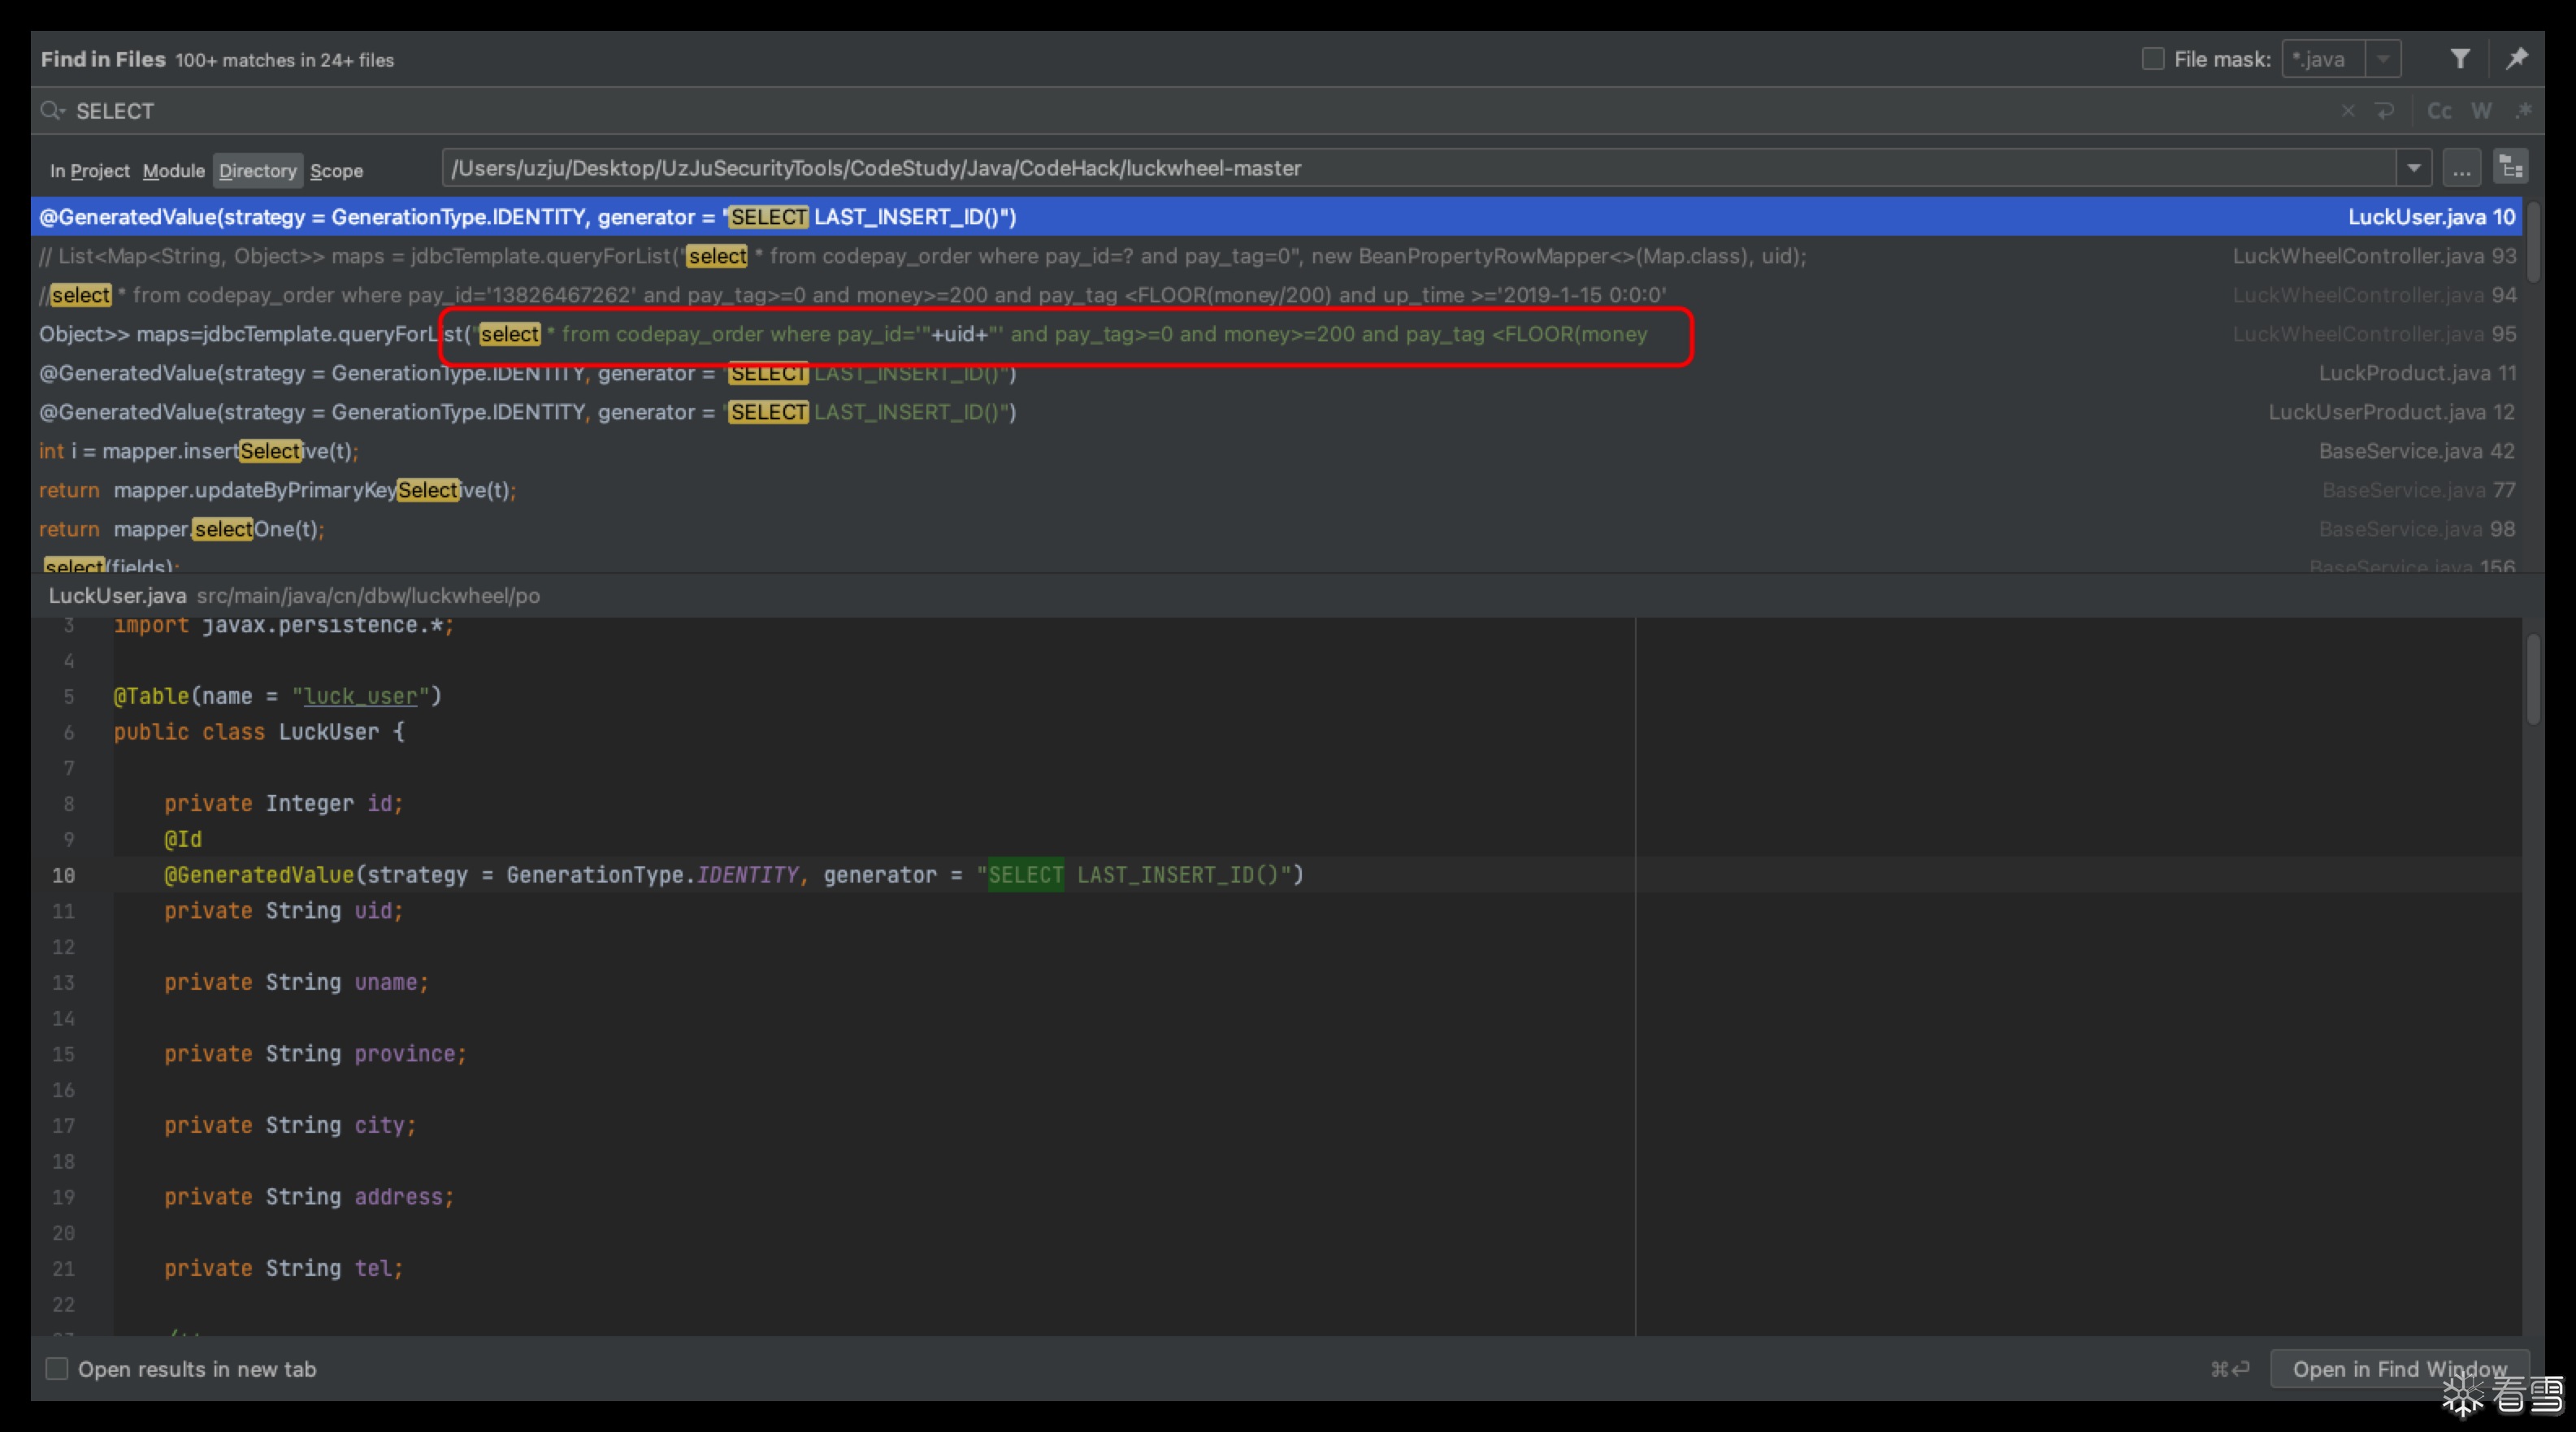Enable the File mask checkbox

(2153, 59)
